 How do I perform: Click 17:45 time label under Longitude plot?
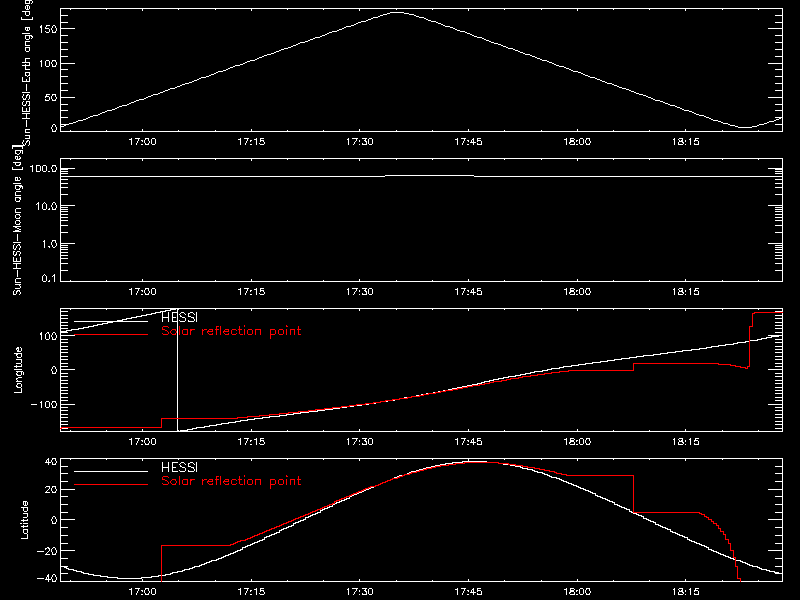click(468, 442)
